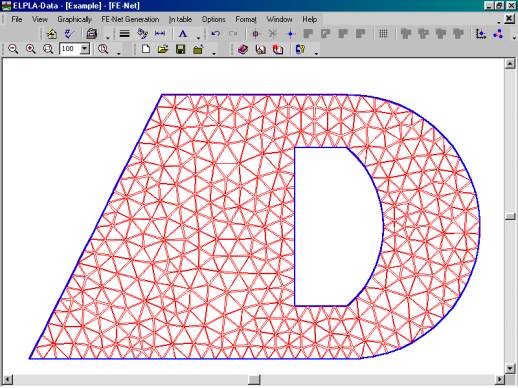Click the briefcase-shaped toolbar icon
Viewport: 518px width, 388px height.
tap(92, 34)
